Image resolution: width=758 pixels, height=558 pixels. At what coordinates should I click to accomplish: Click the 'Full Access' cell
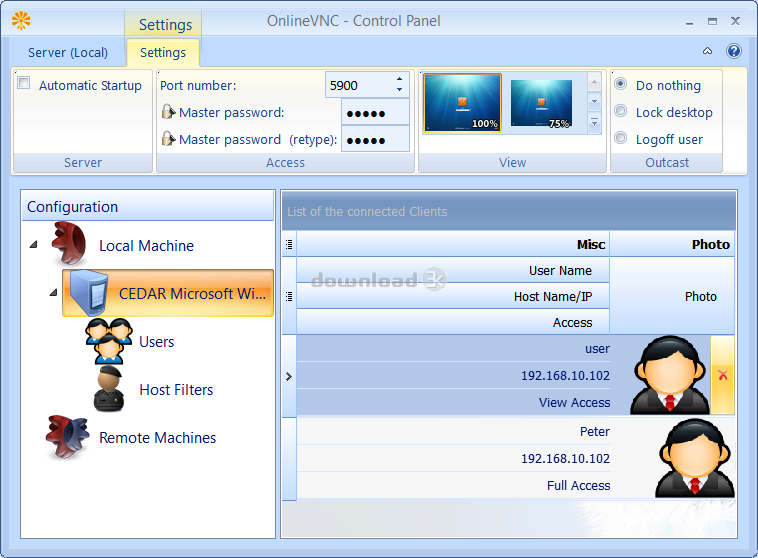tap(453, 485)
